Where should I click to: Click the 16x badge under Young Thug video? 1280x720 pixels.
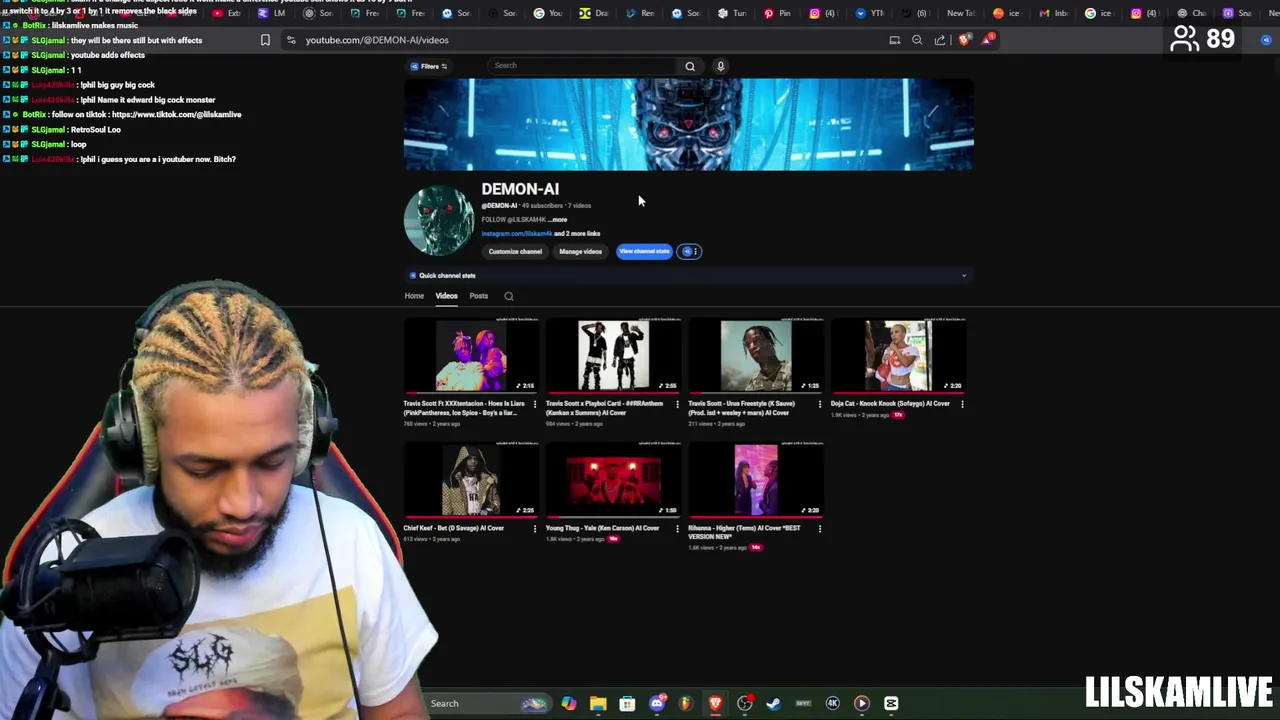[x=613, y=538]
